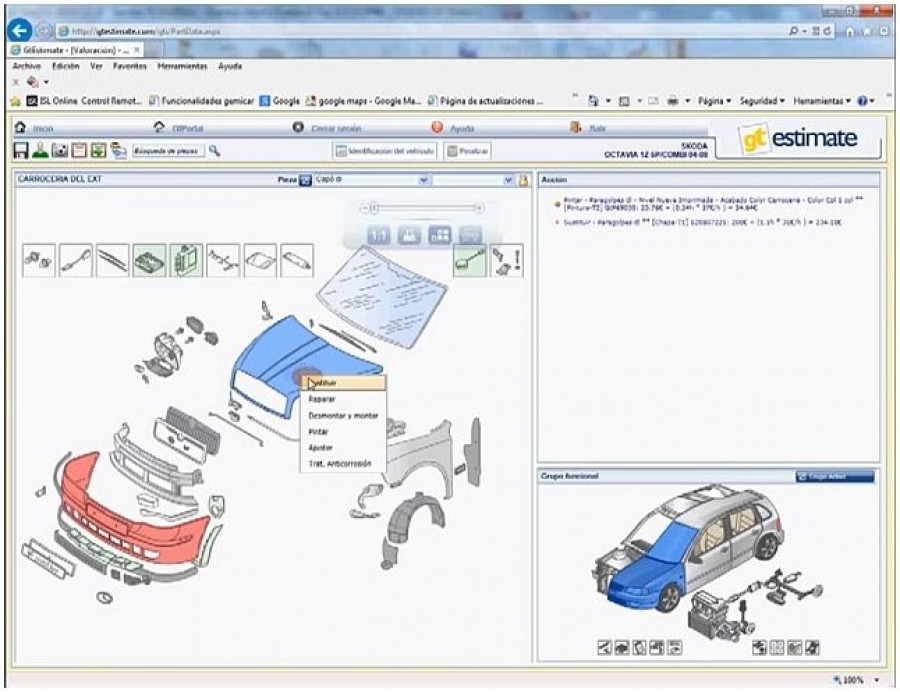Image resolution: width=900 pixels, height=692 pixels.
Task: Open the Seguridad dropdown menu
Action: (x=762, y=101)
